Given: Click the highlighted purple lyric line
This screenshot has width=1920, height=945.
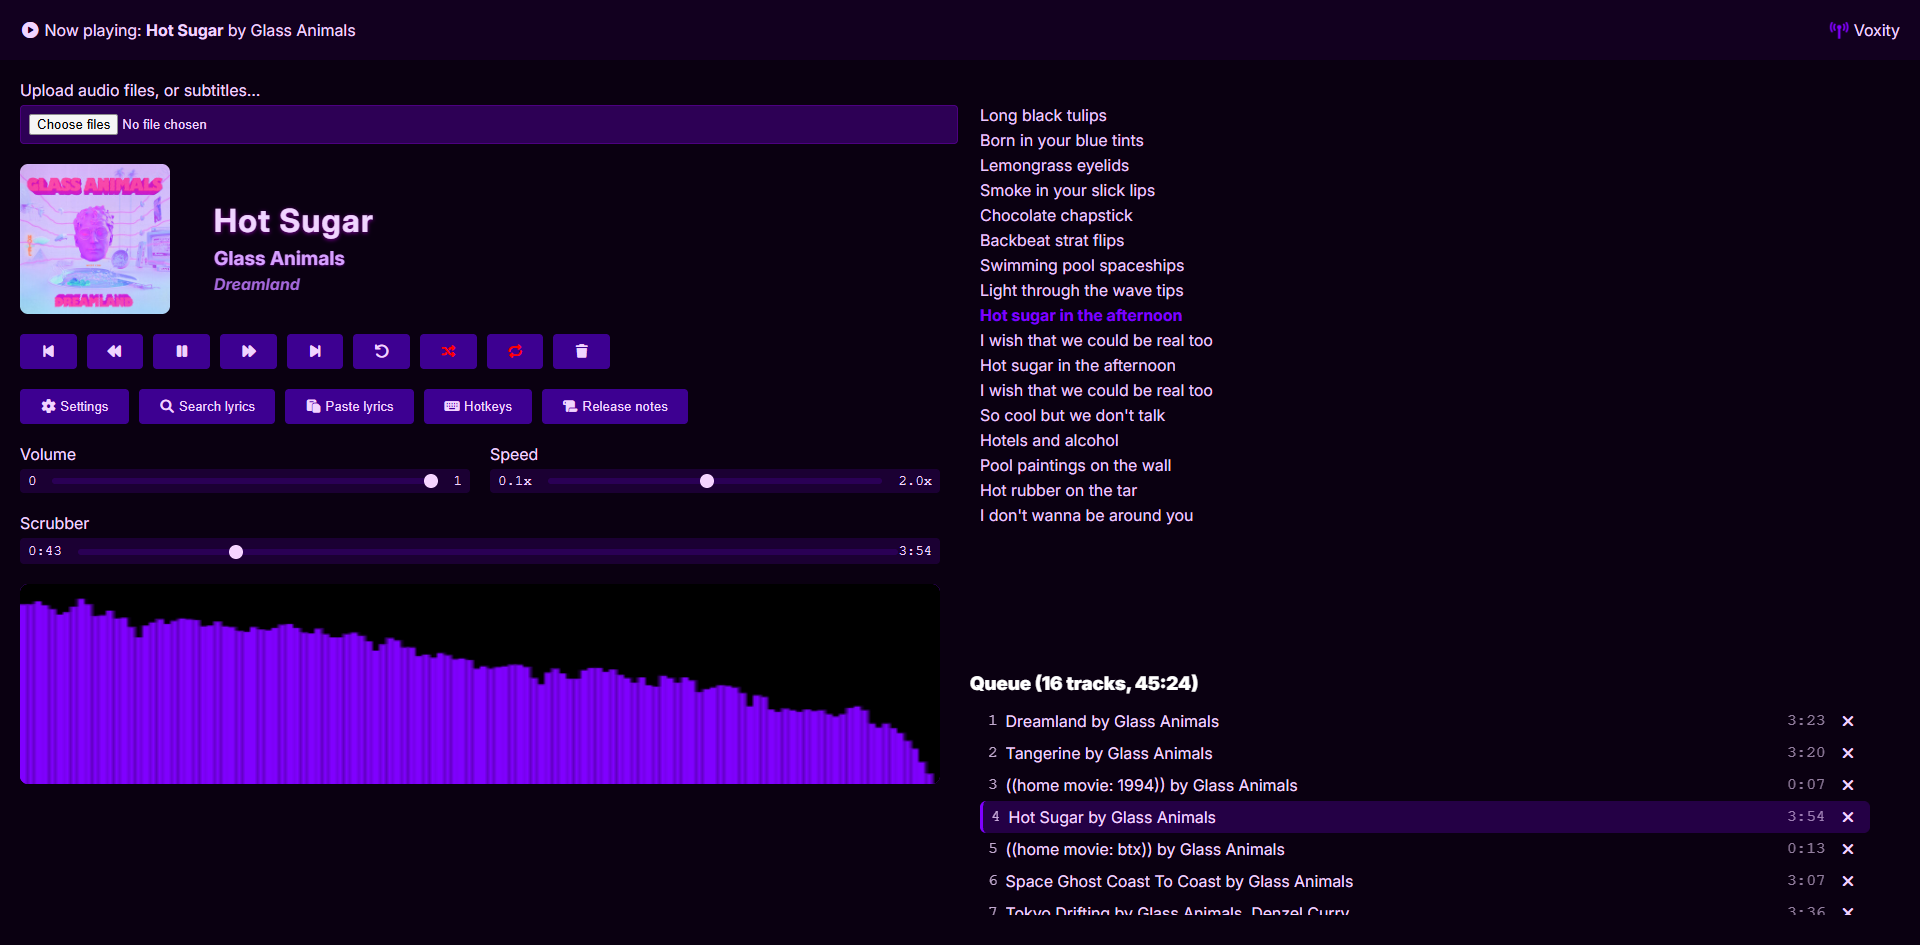Looking at the screenshot, I should (x=1081, y=315).
